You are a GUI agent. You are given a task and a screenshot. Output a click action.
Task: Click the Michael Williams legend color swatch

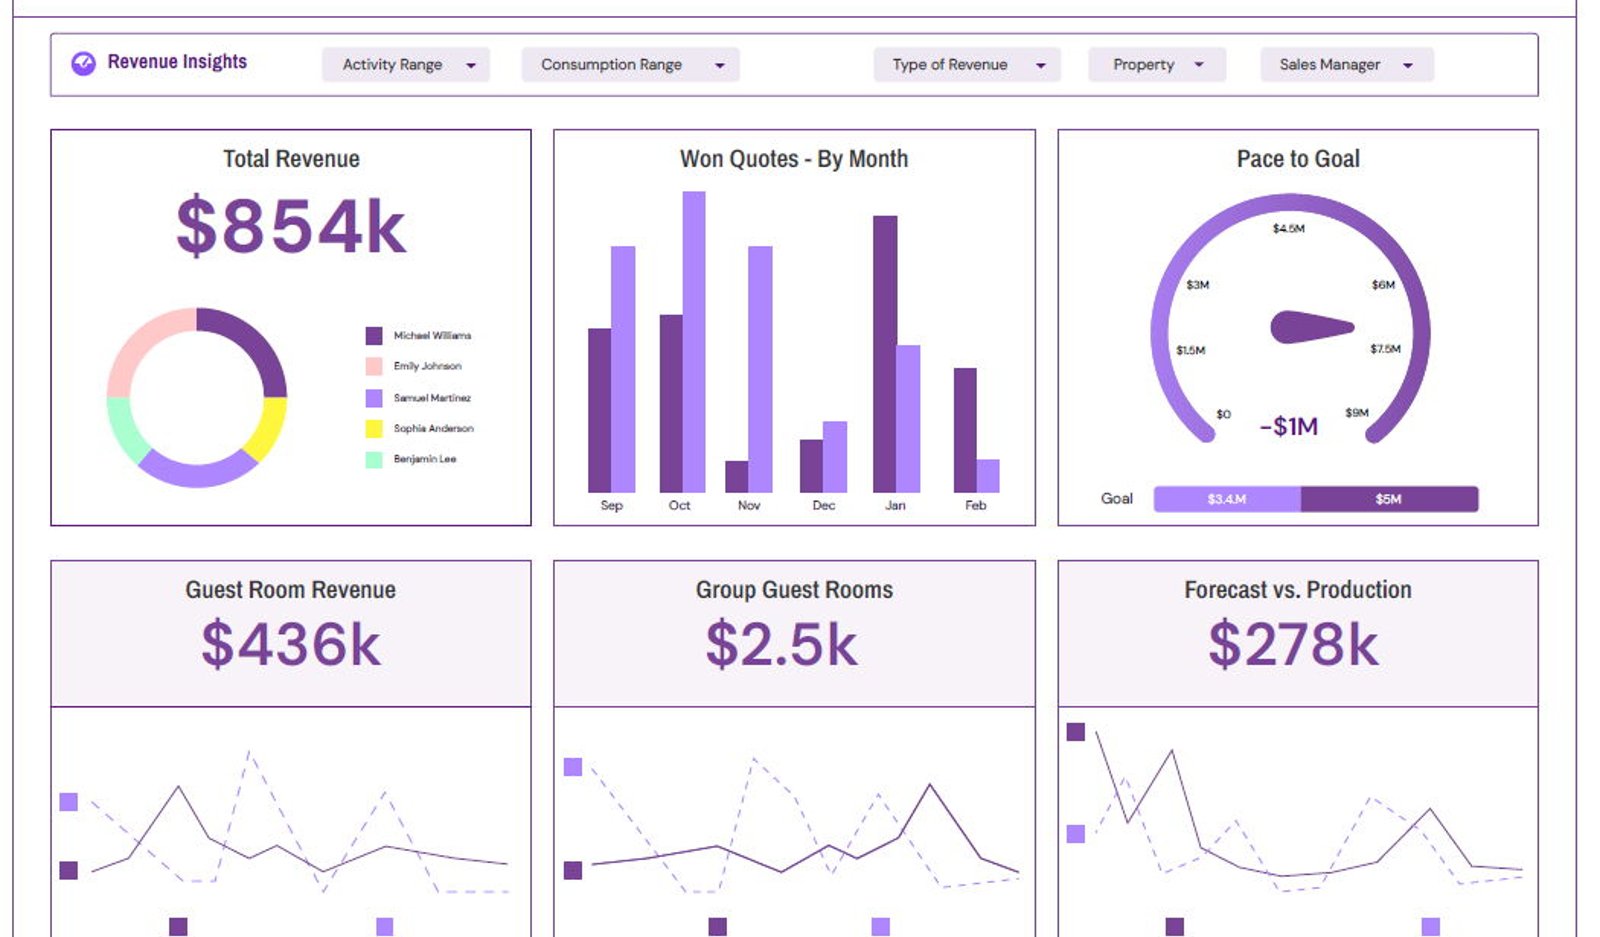tap(374, 336)
